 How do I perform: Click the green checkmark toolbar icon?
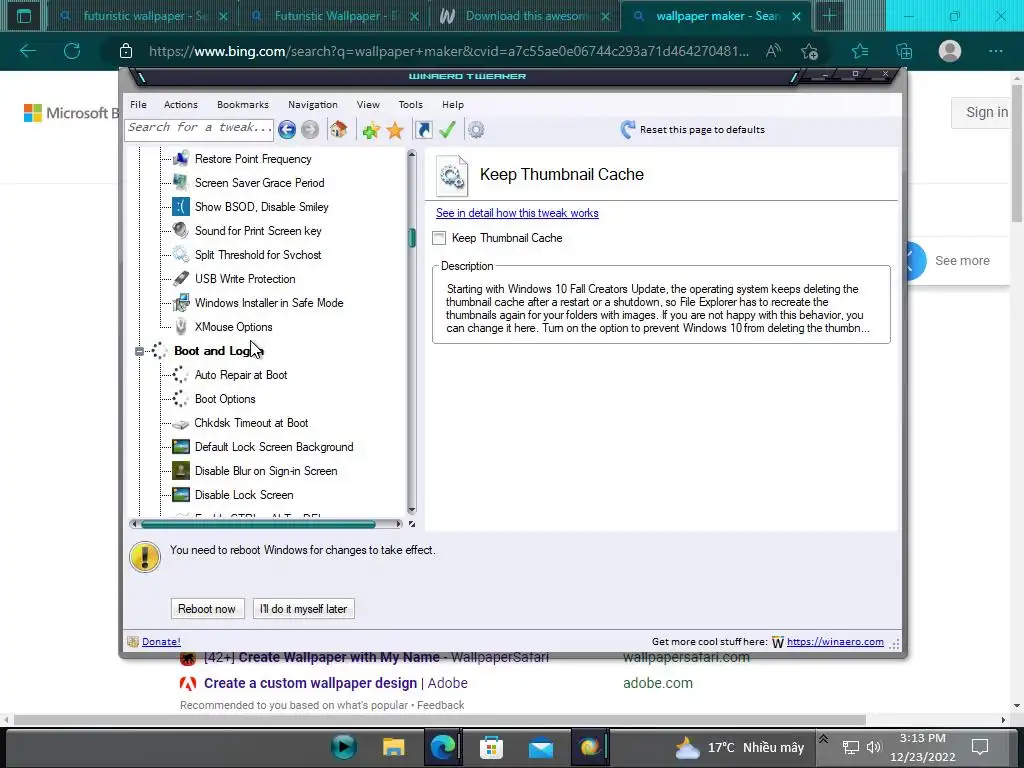447,129
